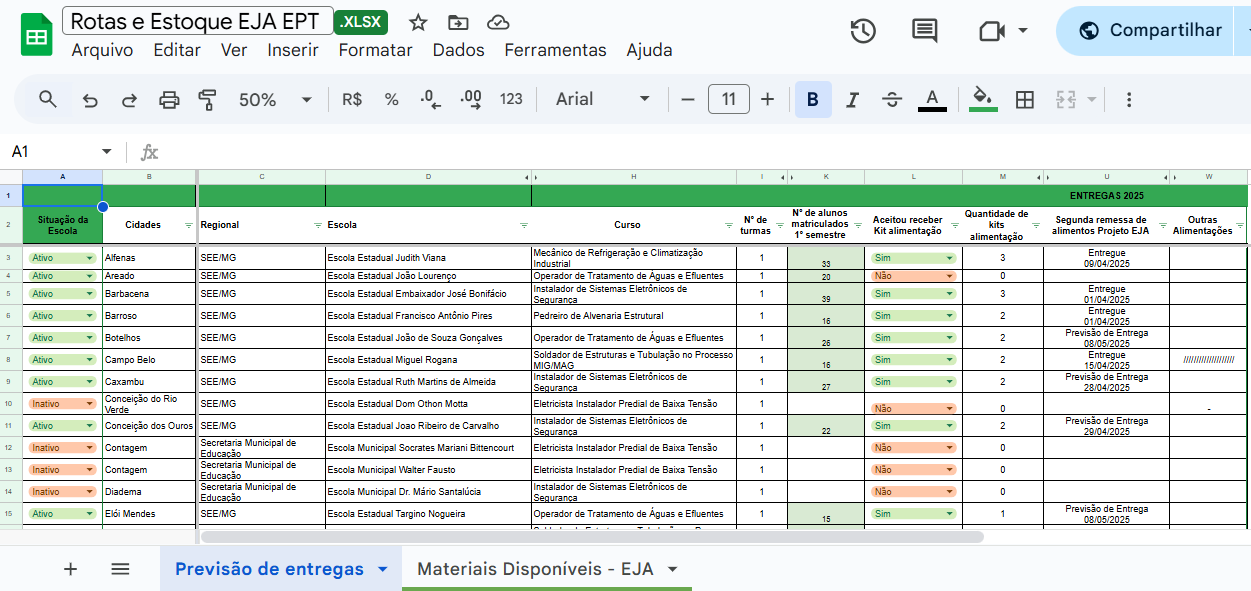Open the Inserir menu
1251x591 pixels.
click(293, 50)
